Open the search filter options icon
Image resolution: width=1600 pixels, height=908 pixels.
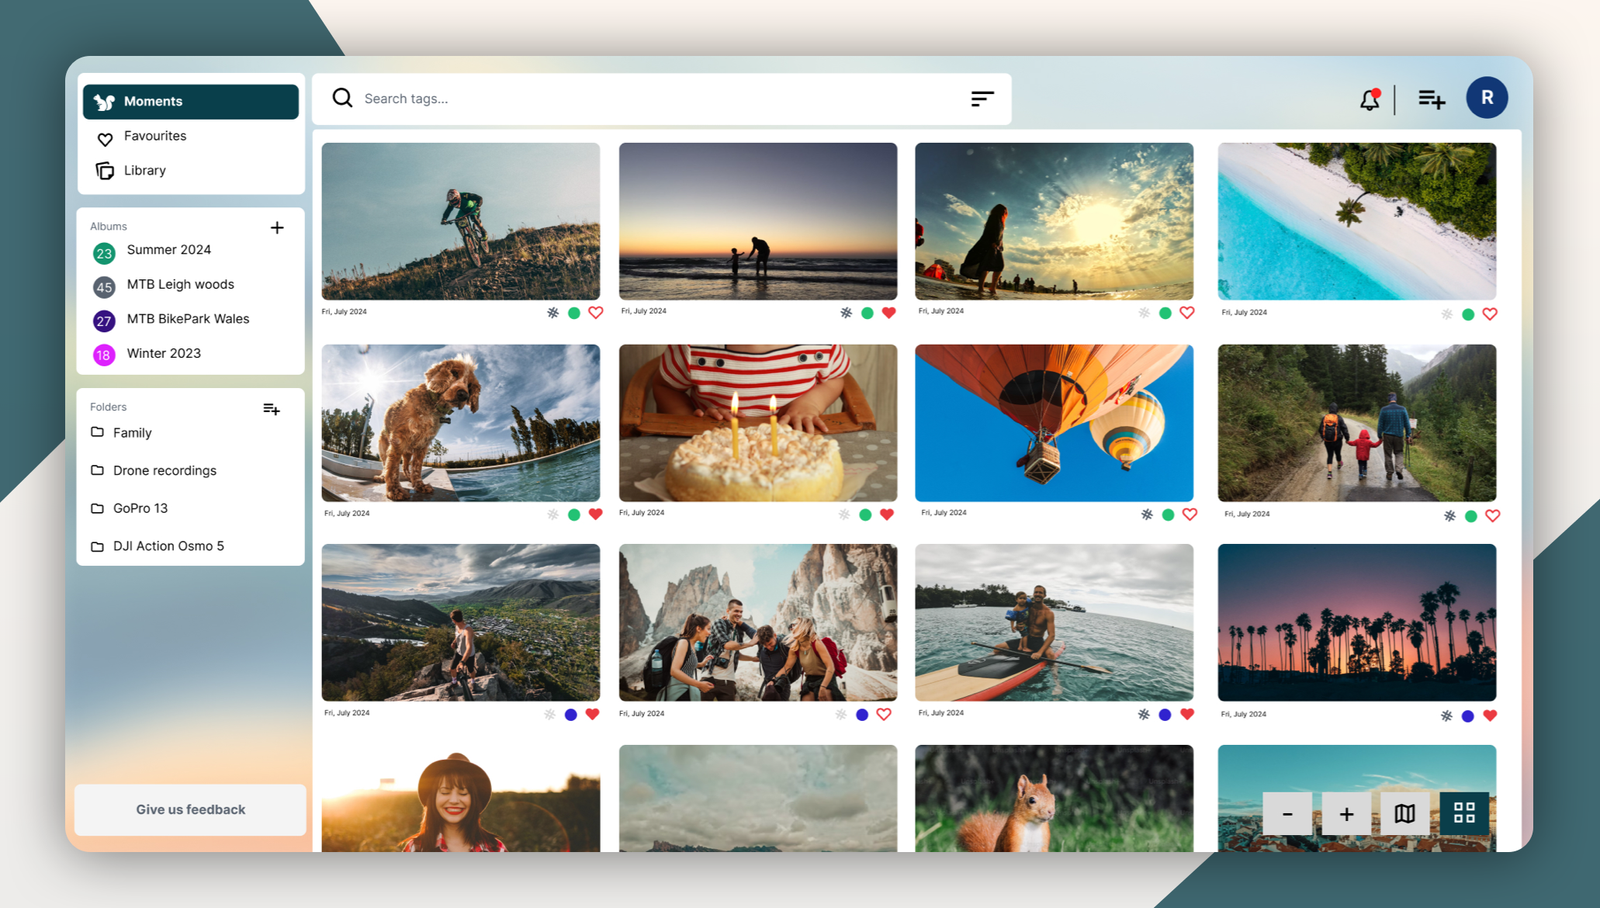(982, 98)
